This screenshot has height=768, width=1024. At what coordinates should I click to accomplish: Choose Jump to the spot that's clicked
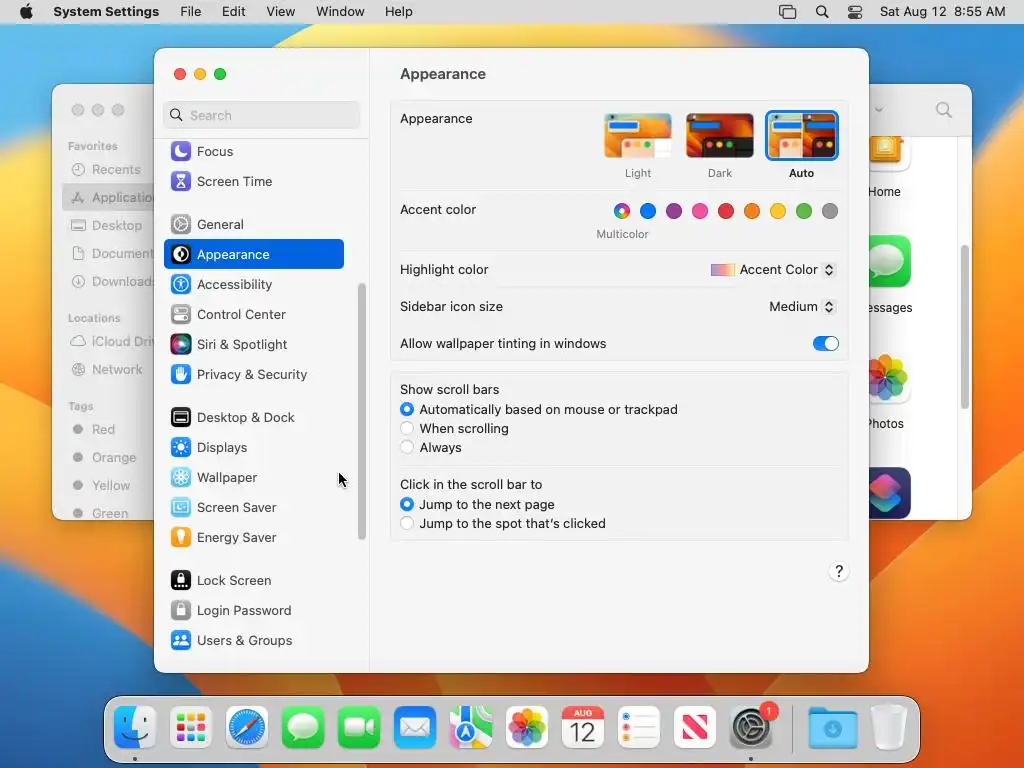(407, 523)
